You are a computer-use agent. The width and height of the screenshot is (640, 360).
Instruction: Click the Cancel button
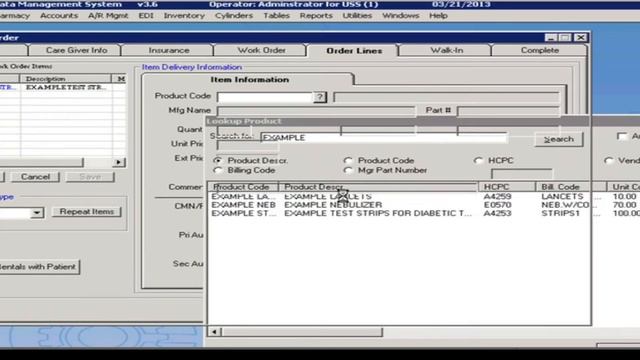coord(35,177)
